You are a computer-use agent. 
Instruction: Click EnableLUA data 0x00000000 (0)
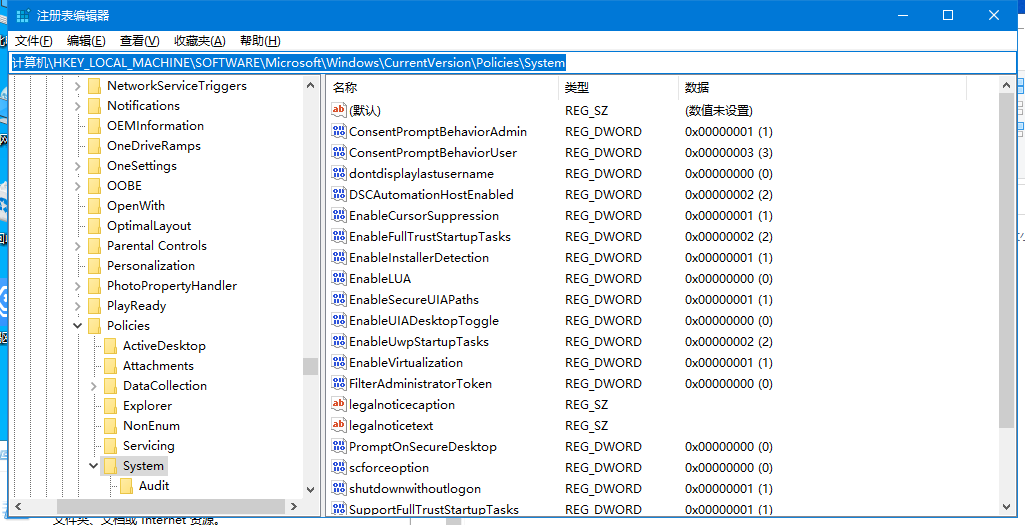tap(729, 279)
